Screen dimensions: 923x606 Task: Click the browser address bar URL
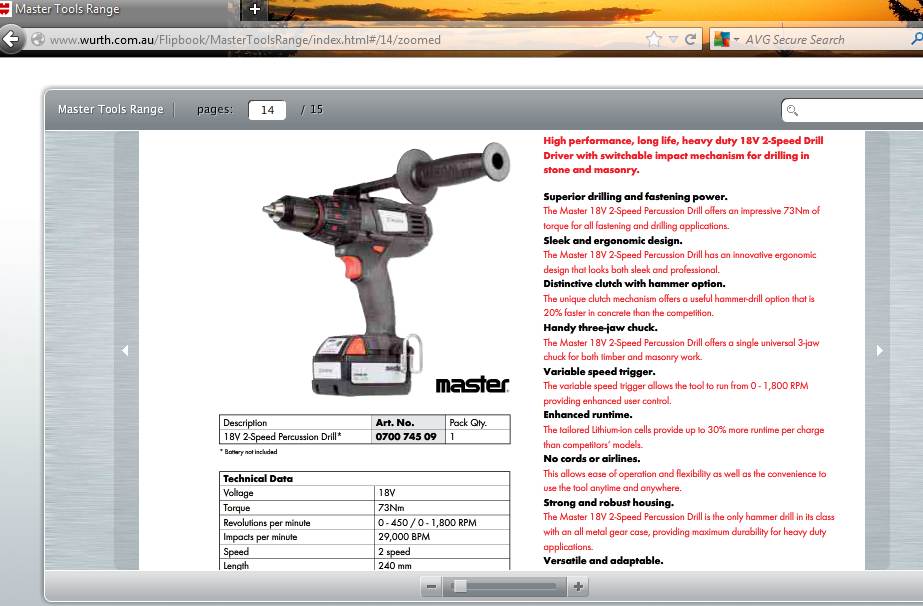245,40
